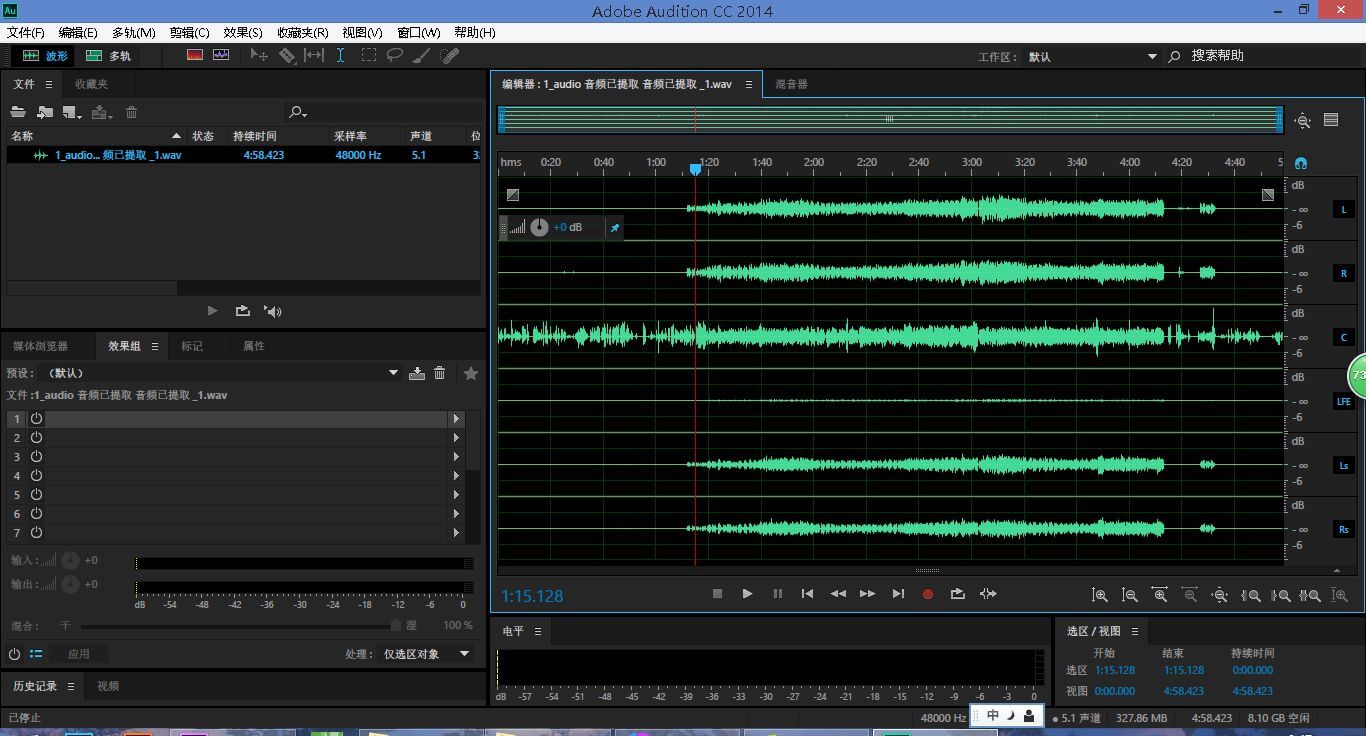This screenshot has width=1366, height=736.
Task: Click the Open File folder icon
Action: (x=18, y=112)
